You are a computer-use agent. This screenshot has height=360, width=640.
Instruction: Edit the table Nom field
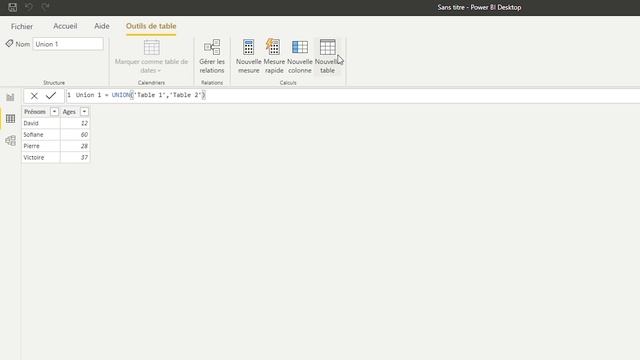(x=68, y=44)
